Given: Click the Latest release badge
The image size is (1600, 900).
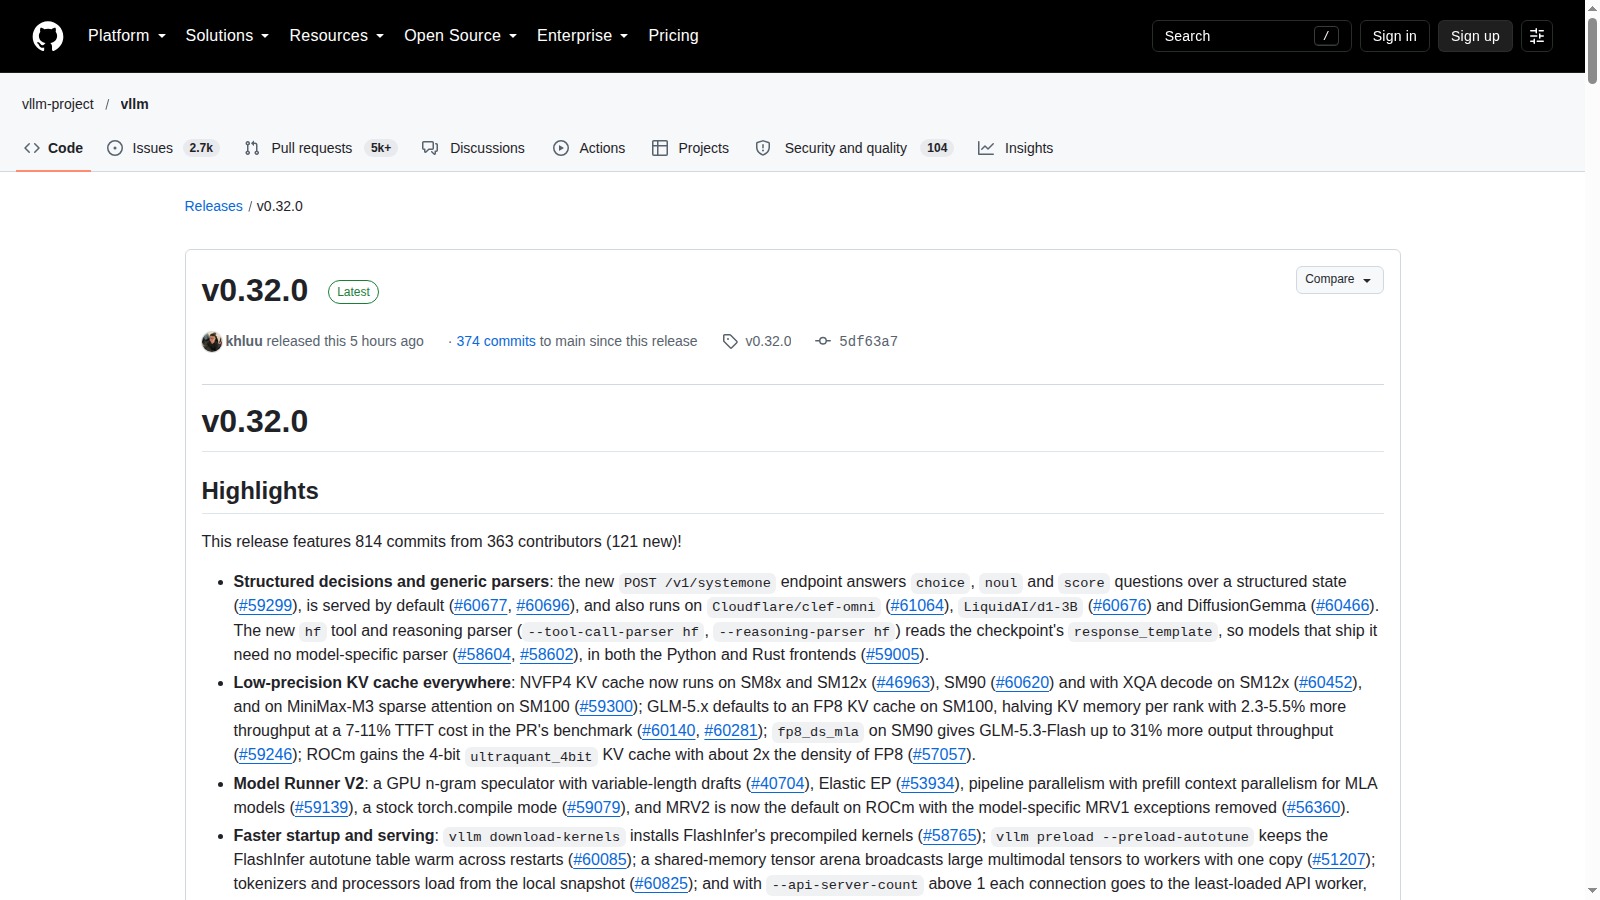Looking at the screenshot, I should click(353, 292).
